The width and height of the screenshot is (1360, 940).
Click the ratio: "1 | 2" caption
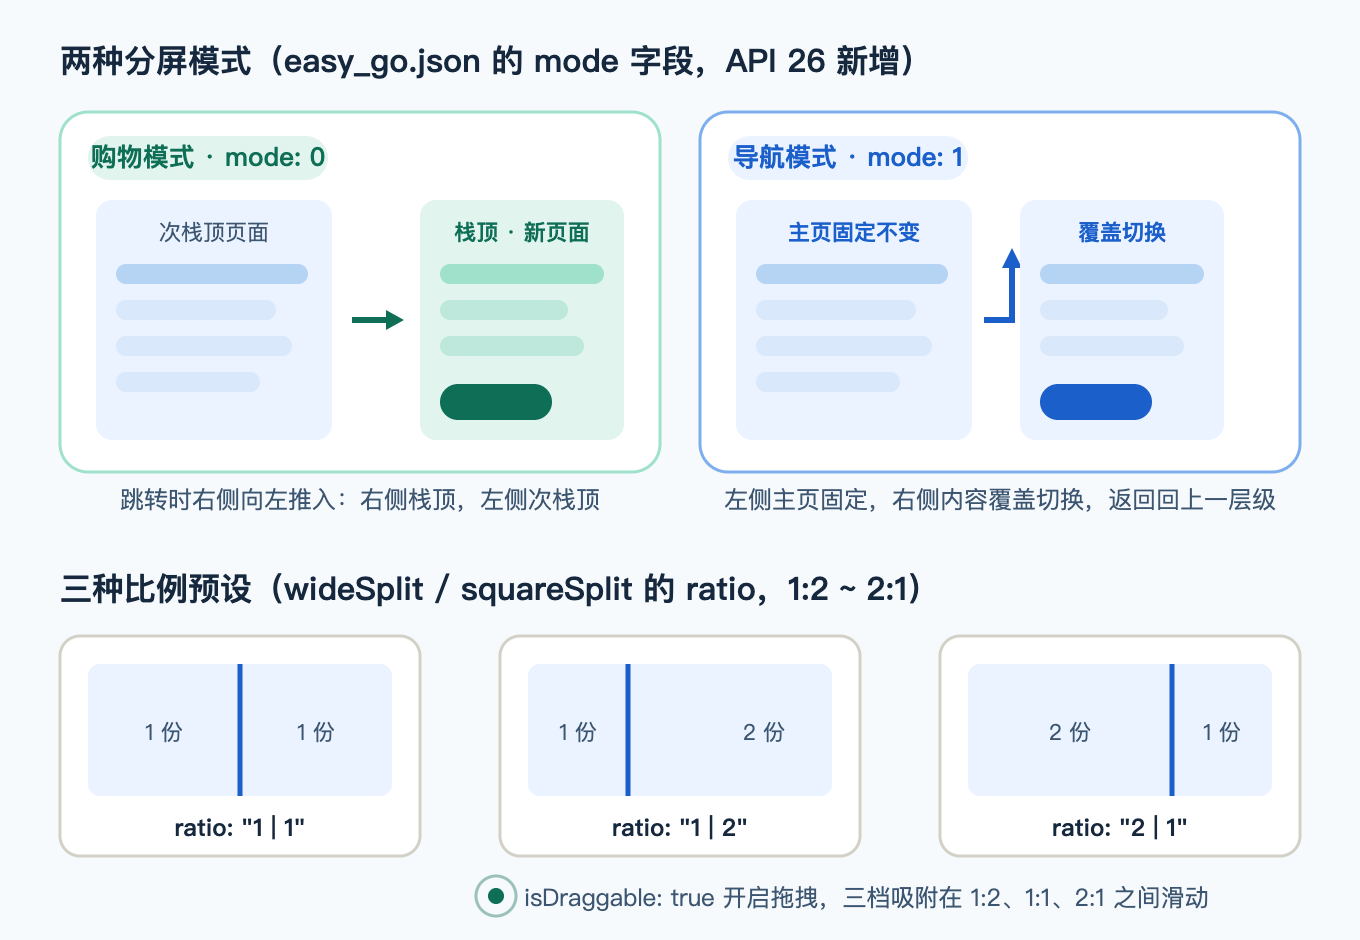(680, 827)
